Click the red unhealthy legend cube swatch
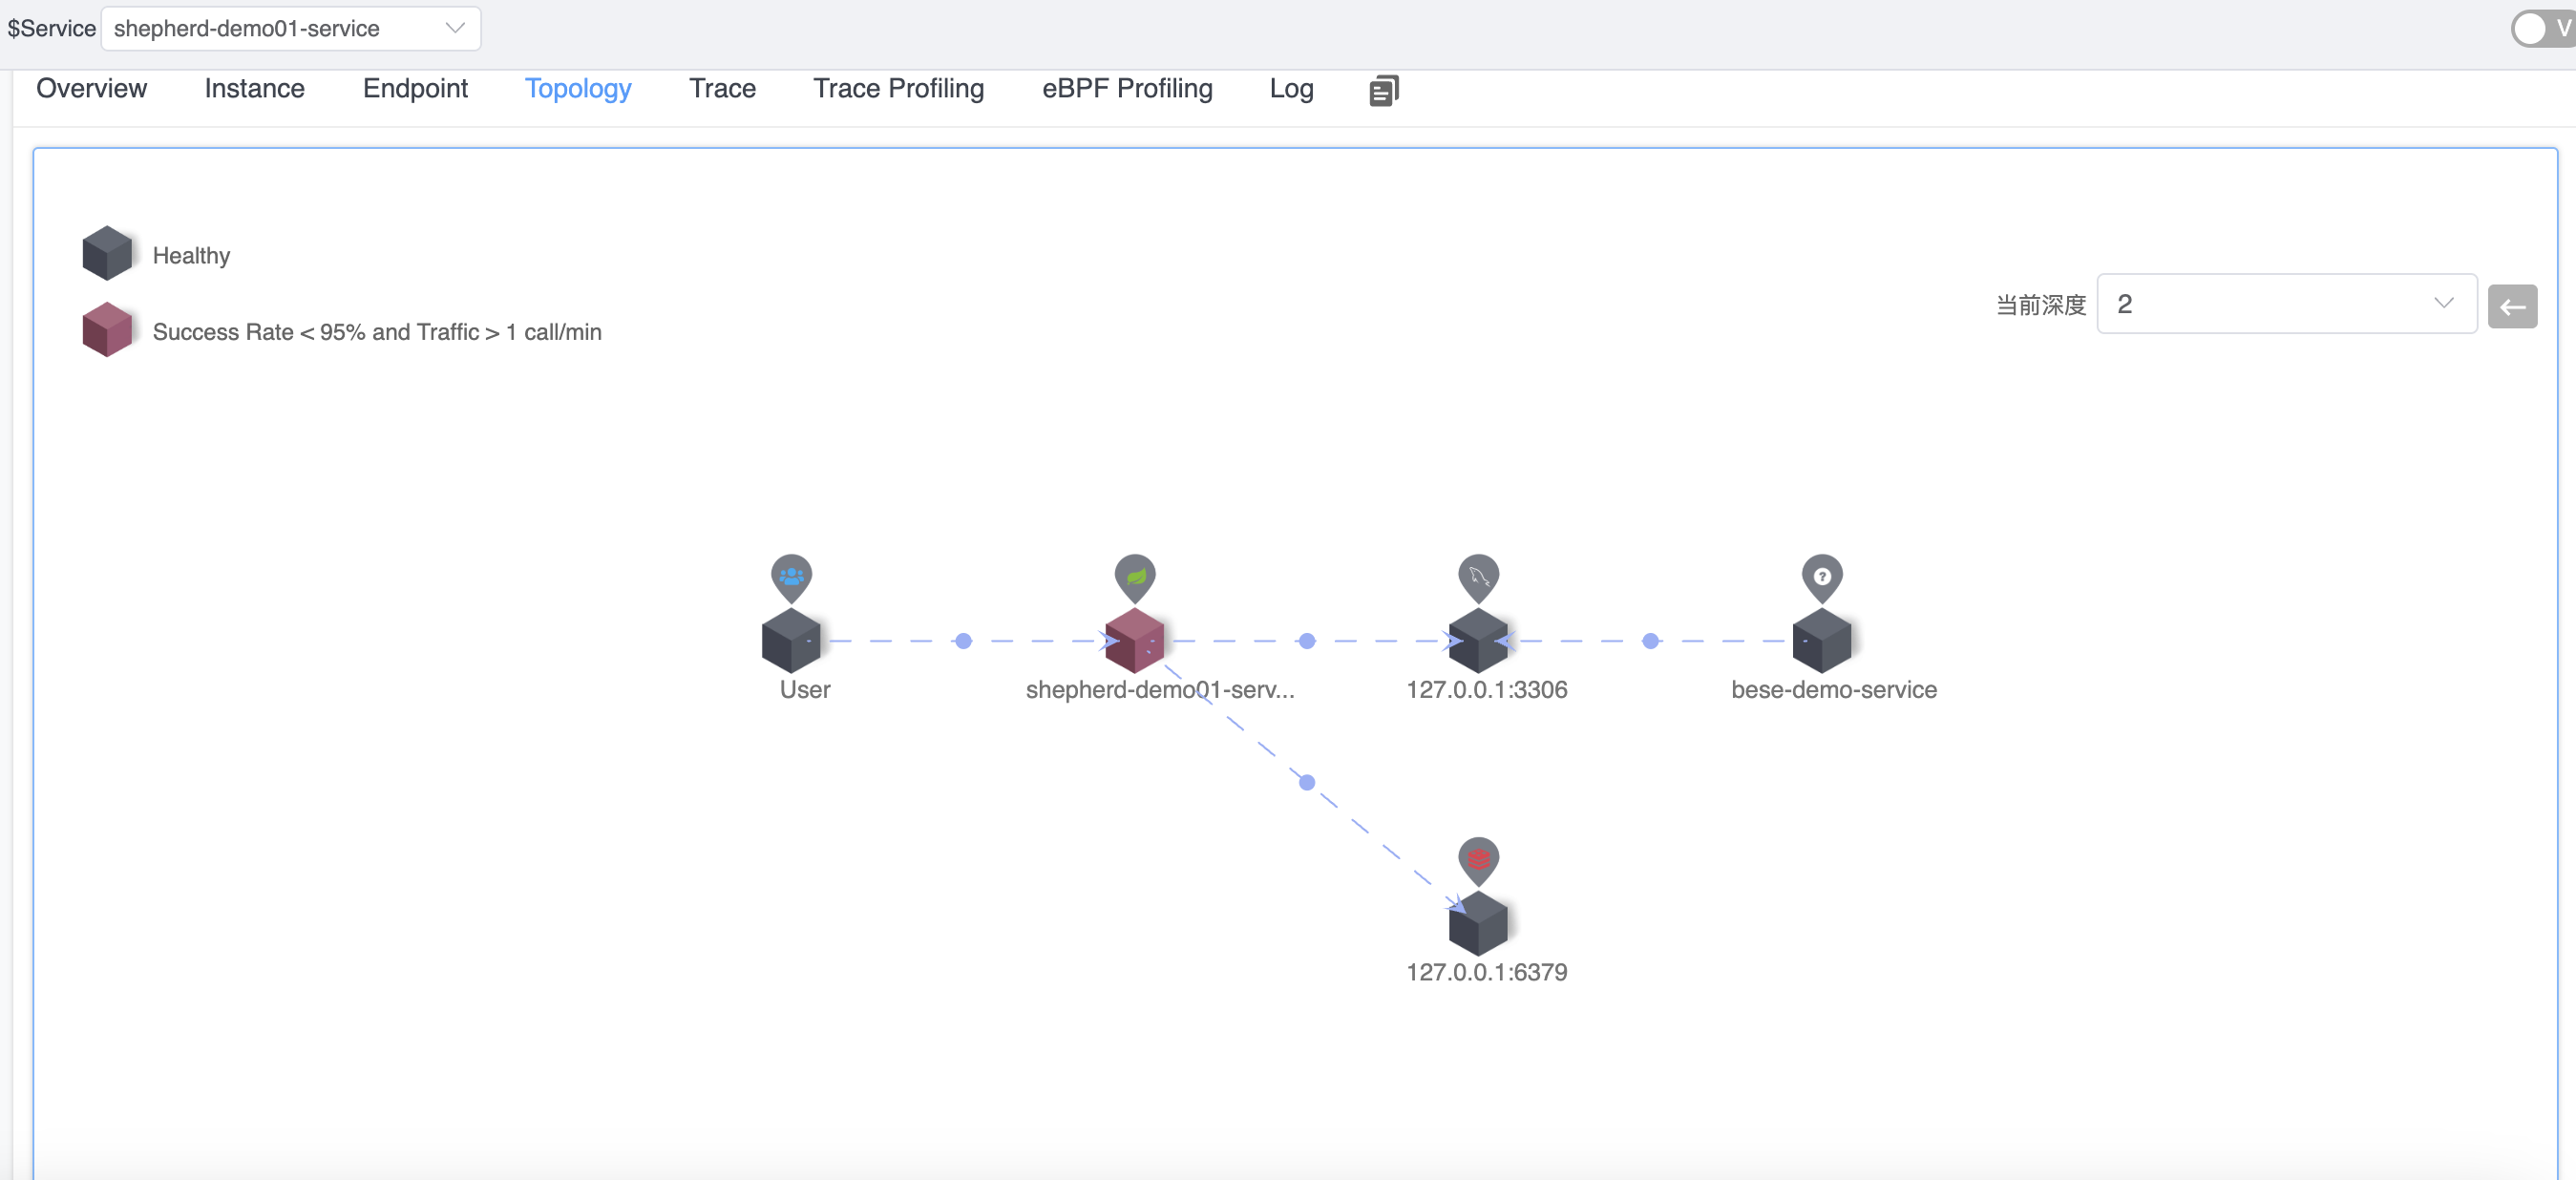The width and height of the screenshot is (2576, 1180). [x=107, y=331]
